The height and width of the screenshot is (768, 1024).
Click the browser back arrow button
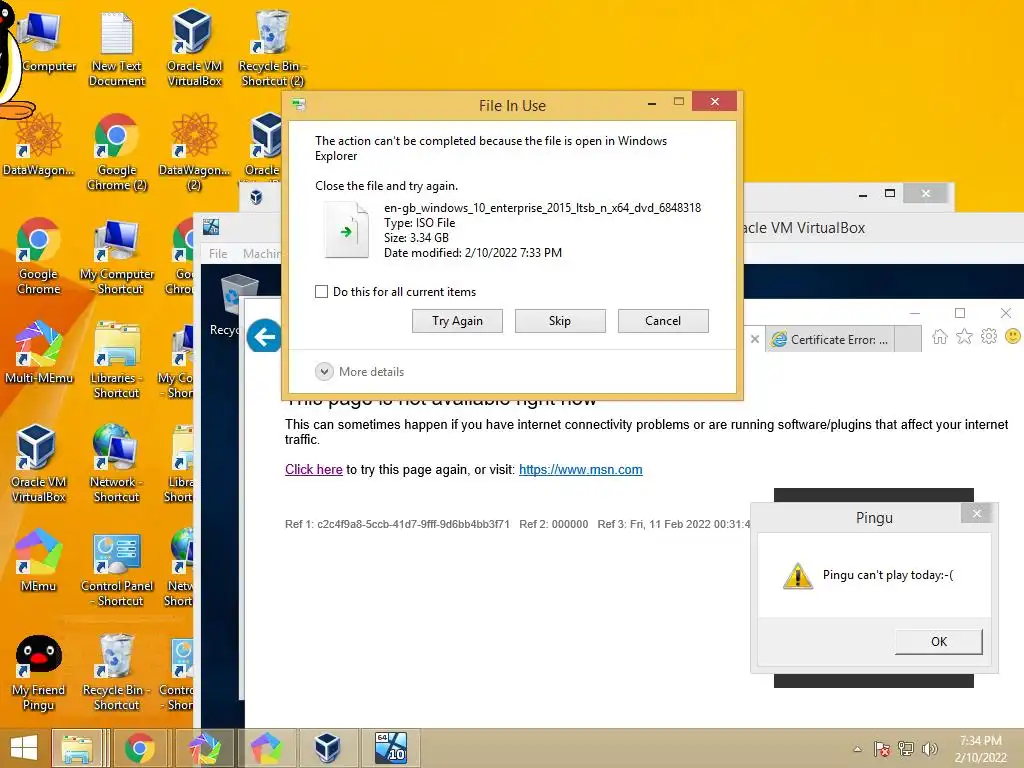coord(264,336)
